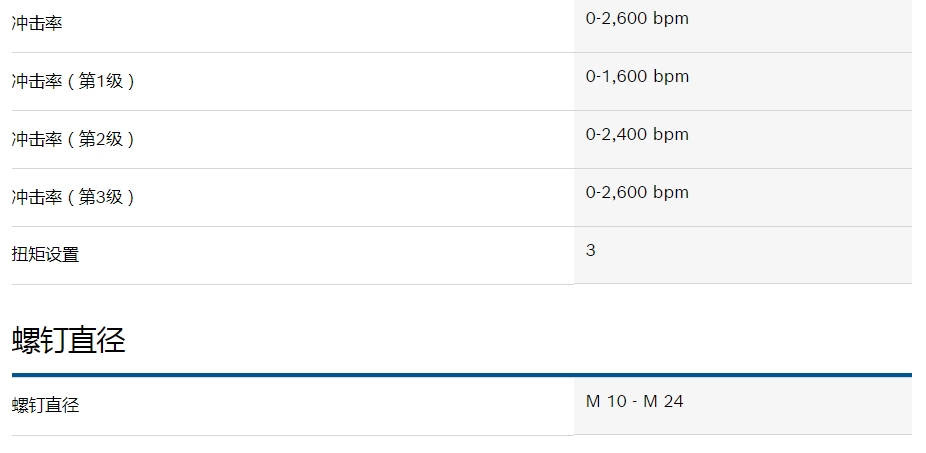Click empty gray area right of "M 10 - M 24"
The height and width of the screenshot is (453, 926).
pos(800,405)
